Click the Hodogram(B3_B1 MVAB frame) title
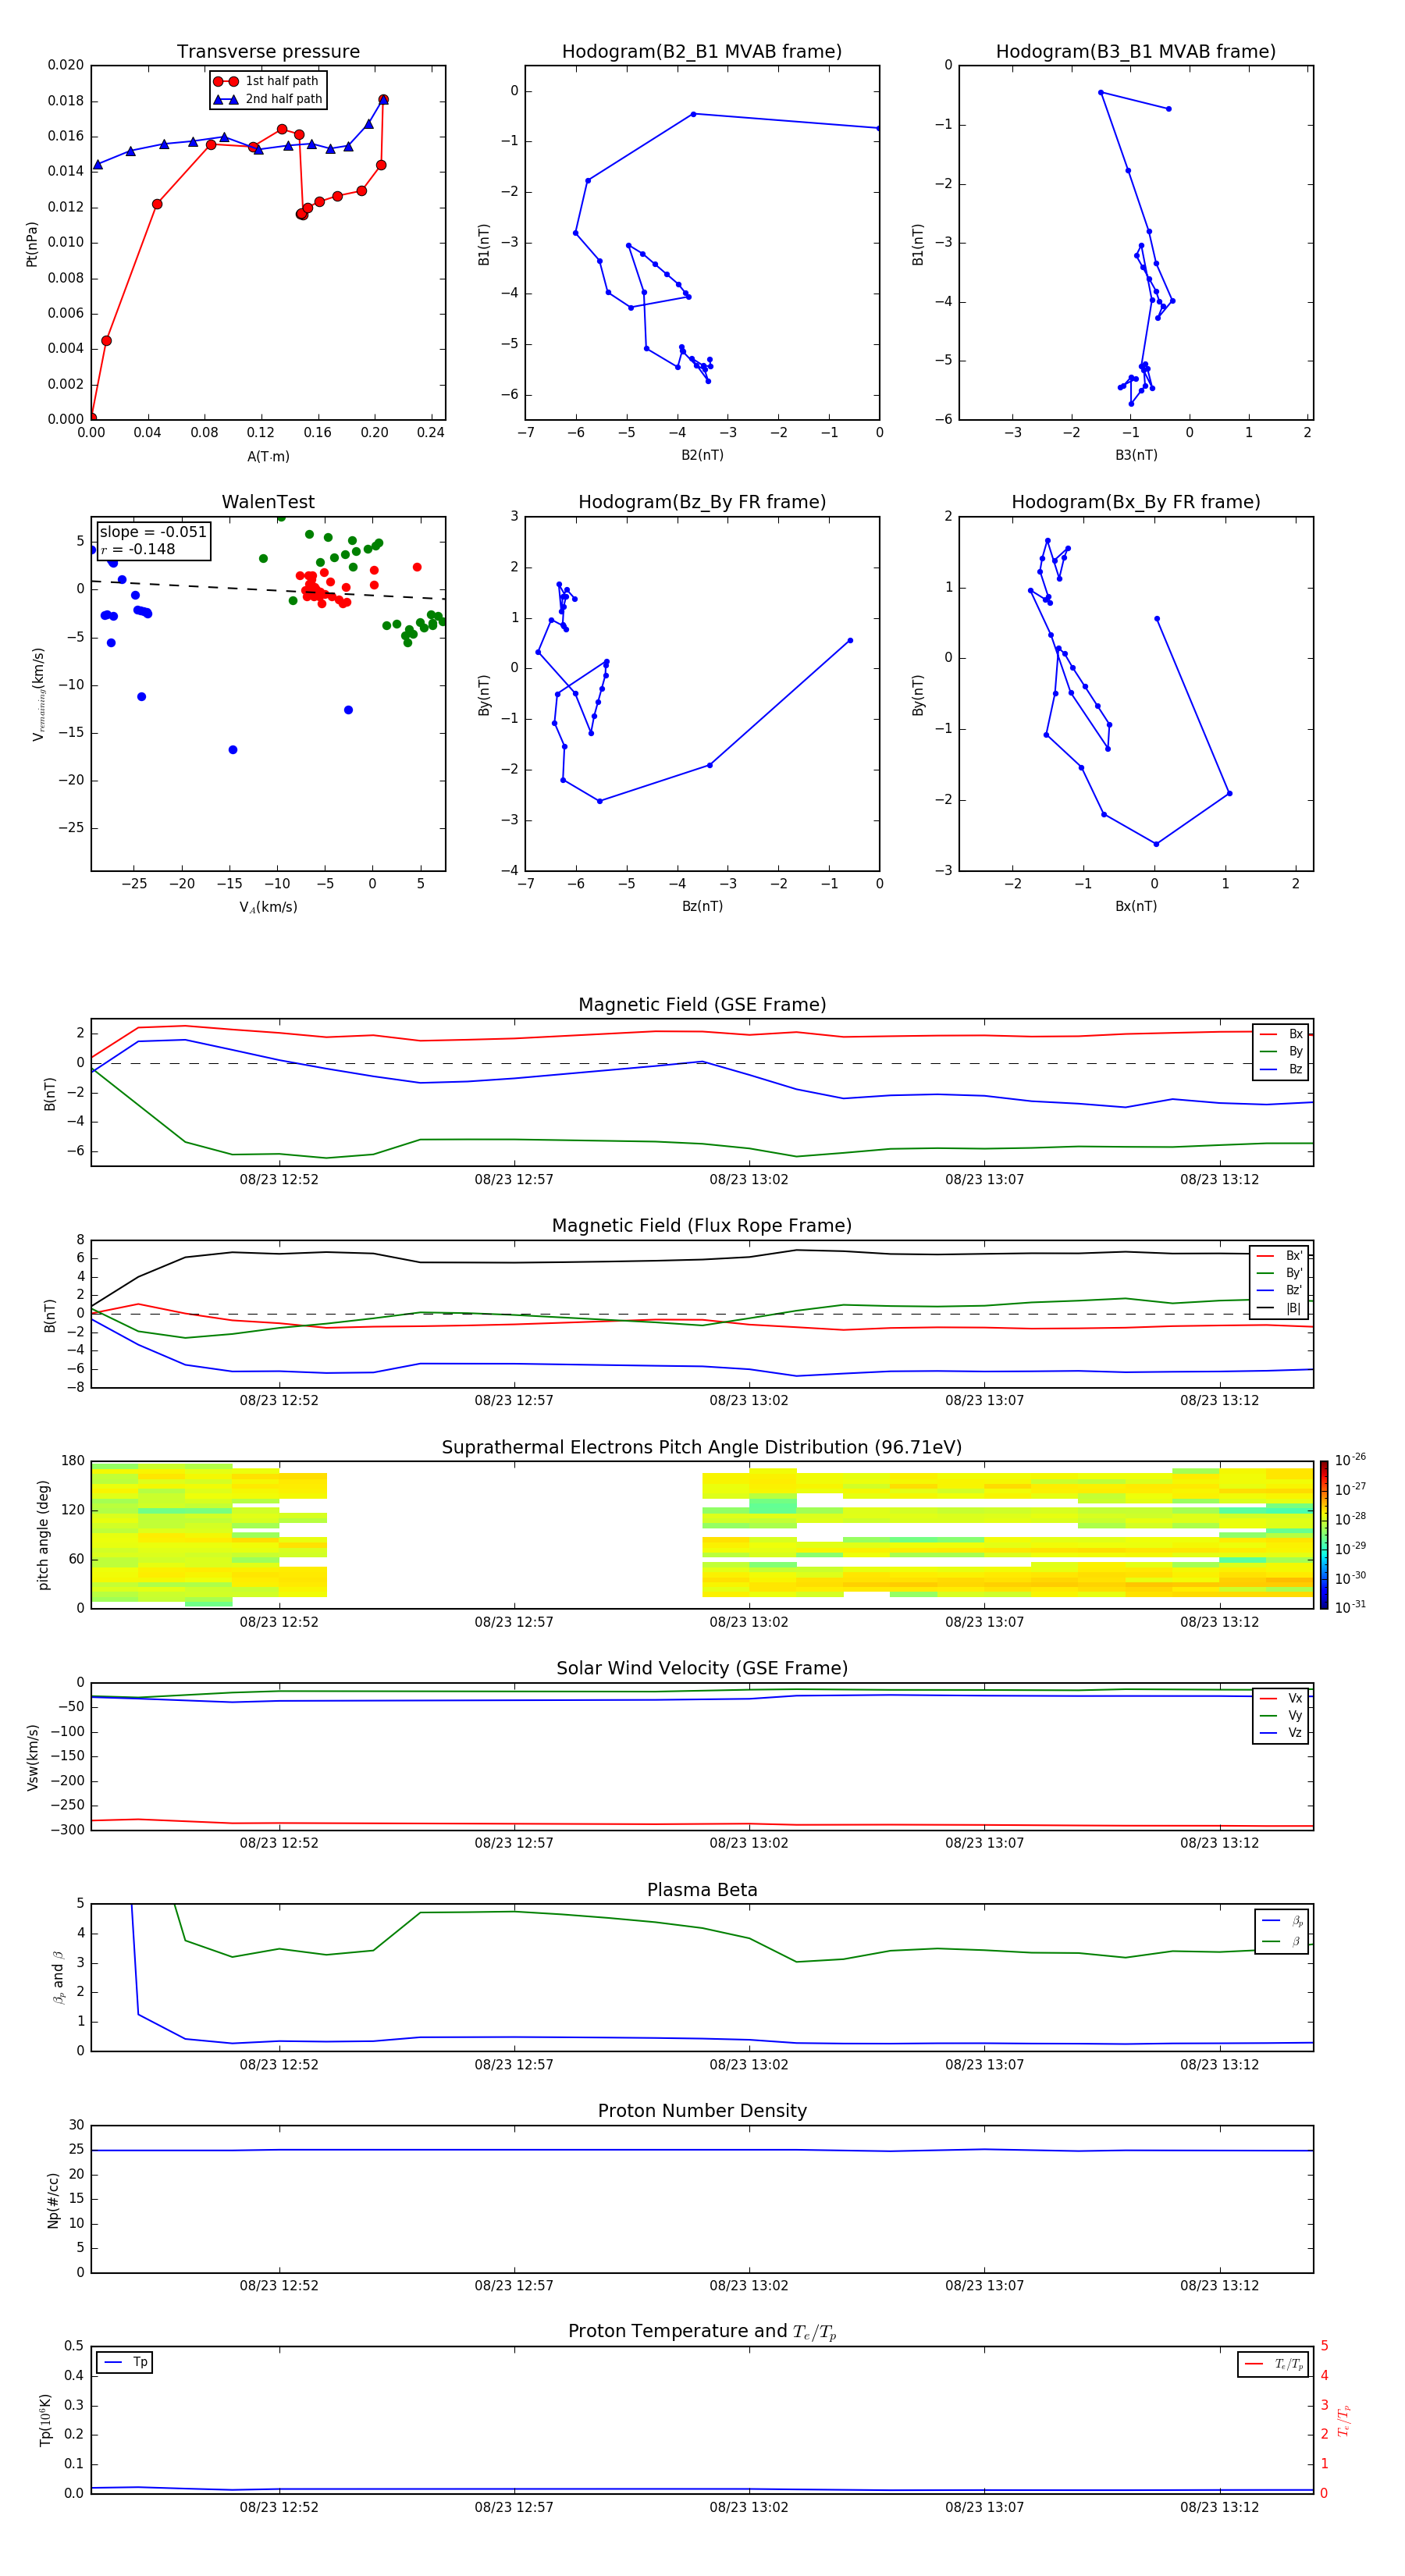 (x=1136, y=52)
